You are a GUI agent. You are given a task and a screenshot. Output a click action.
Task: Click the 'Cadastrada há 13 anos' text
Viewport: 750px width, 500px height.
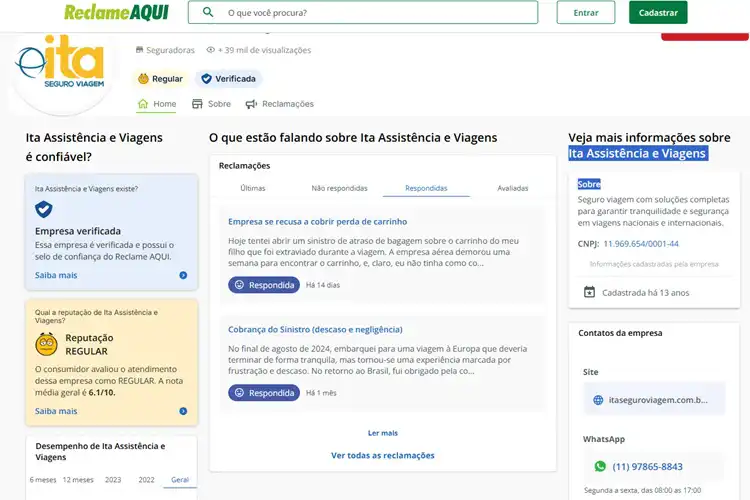[646, 292]
